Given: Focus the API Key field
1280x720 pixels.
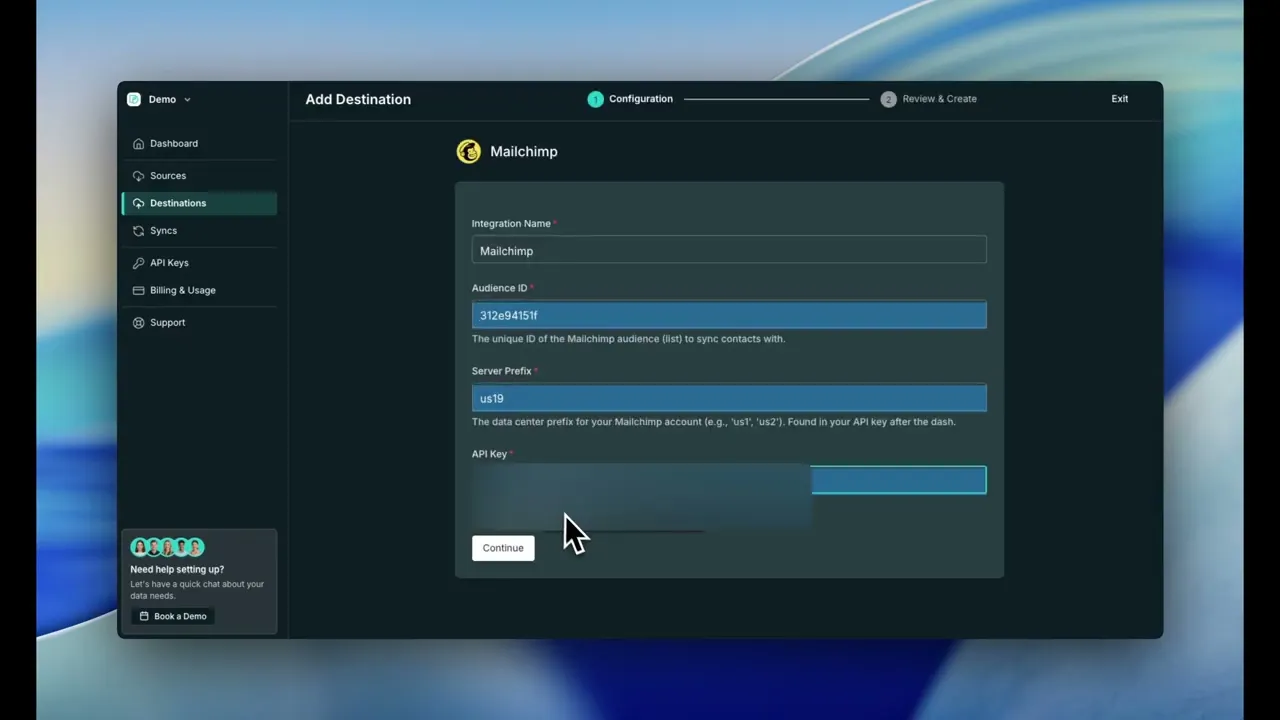Looking at the screenshot, I should (x=729, y=480).
